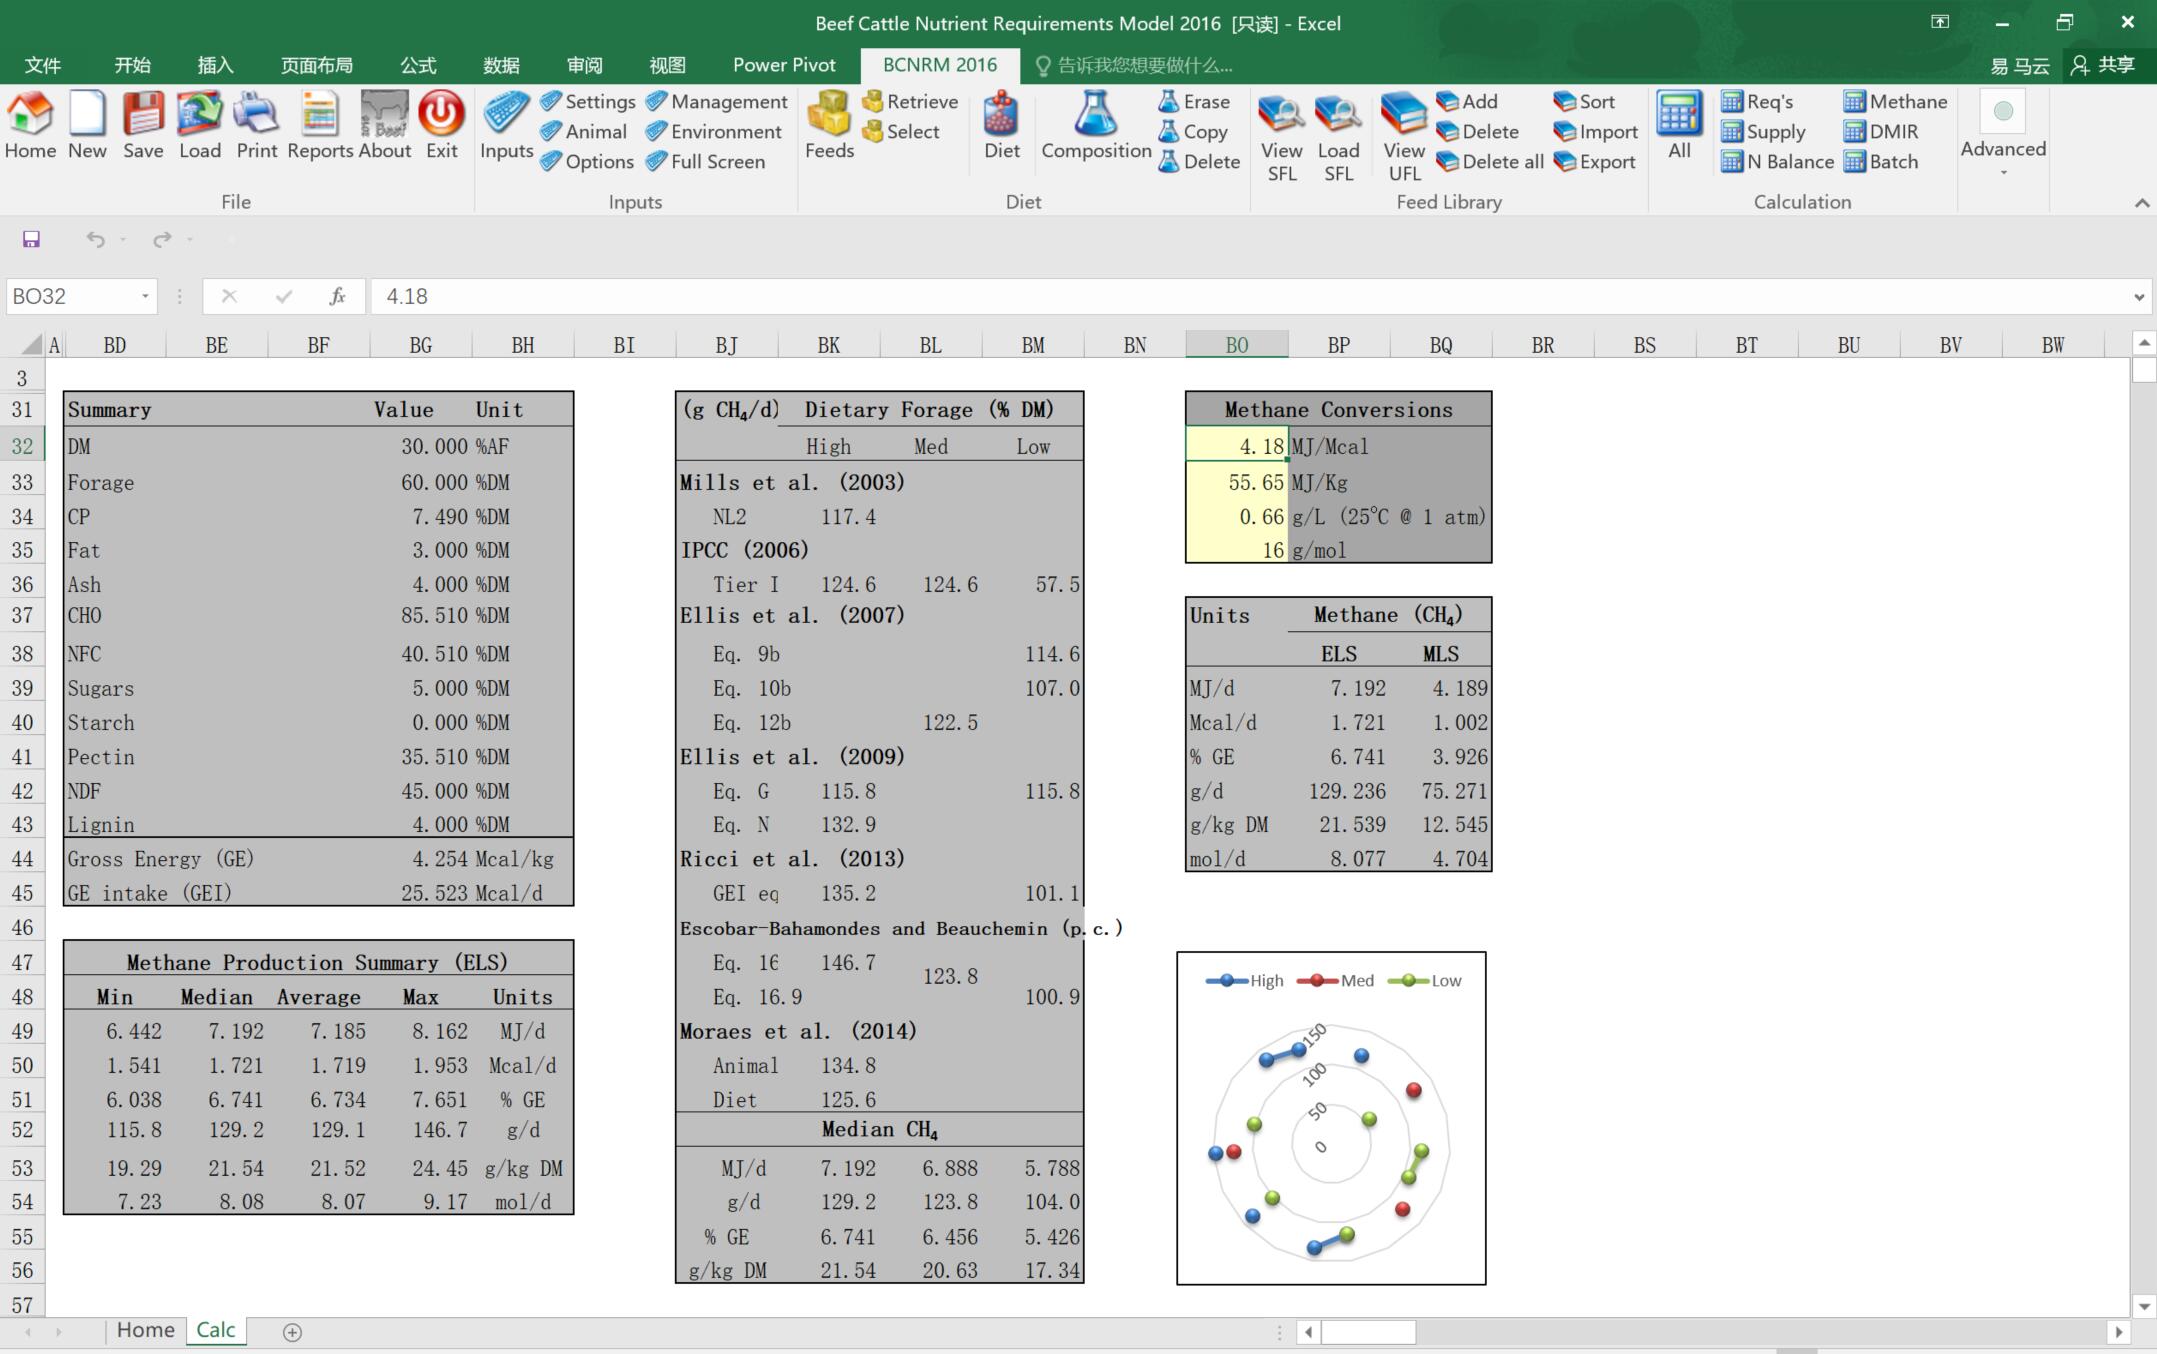Open the 文件 menu tab
This screenshot has height=1354, width=2157.
[42, 65]
